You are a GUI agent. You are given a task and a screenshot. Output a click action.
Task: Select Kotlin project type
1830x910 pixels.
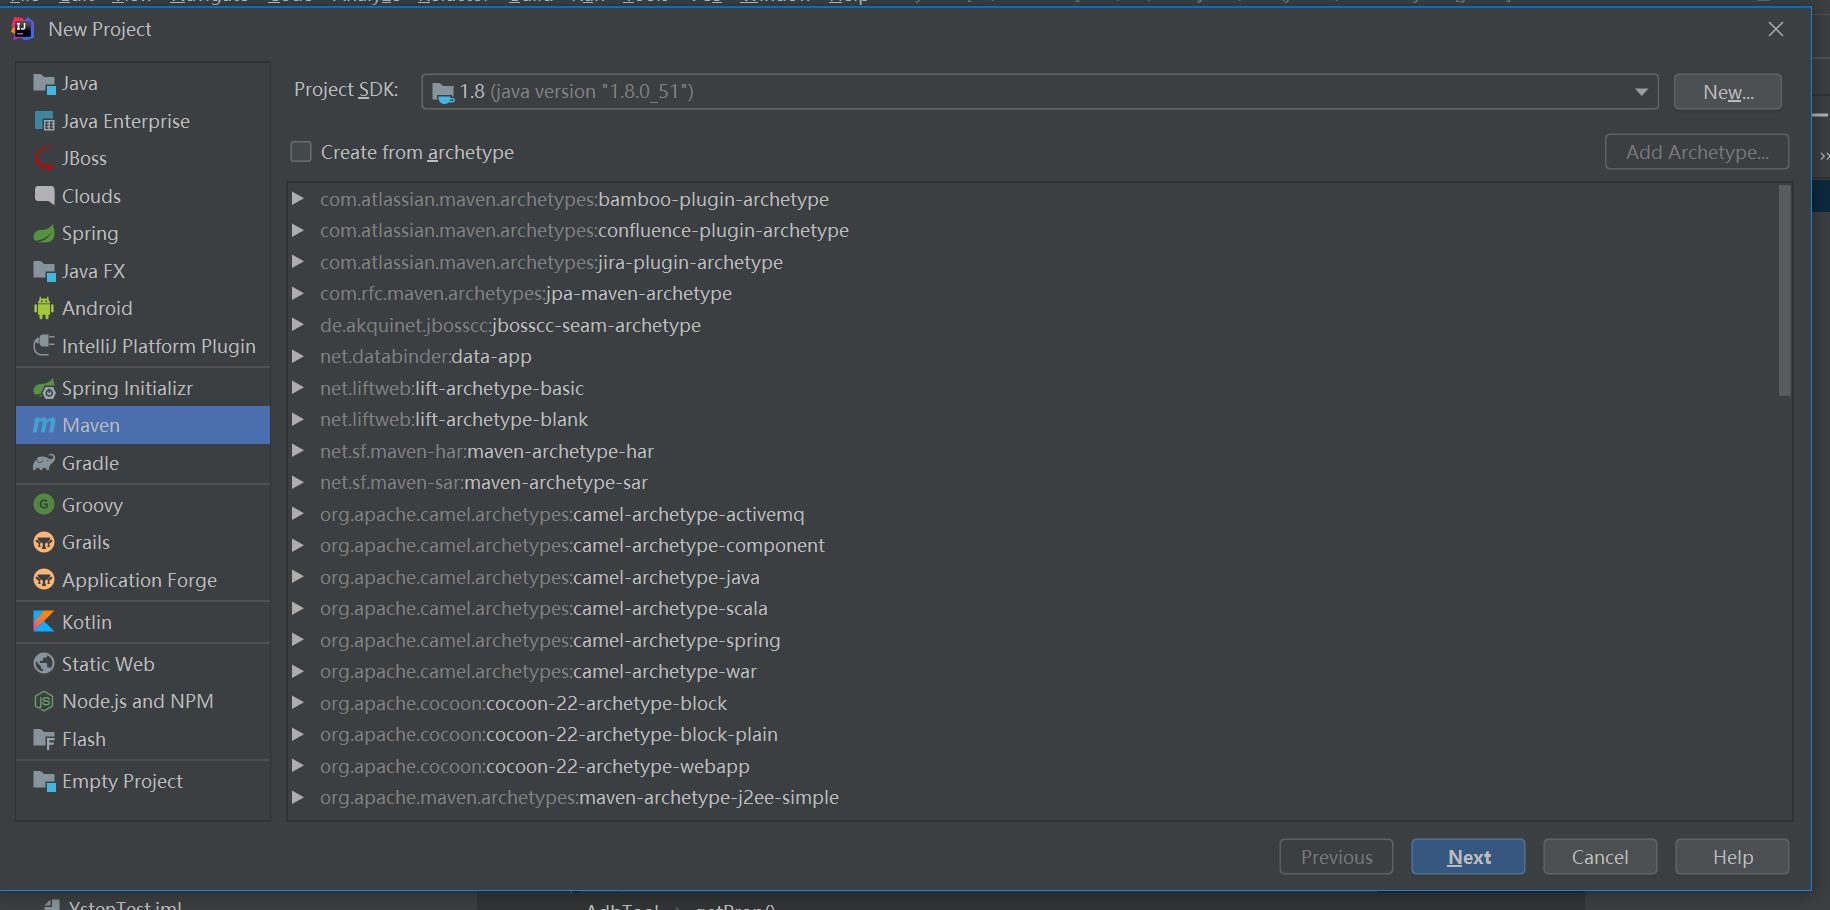(143, 622)
